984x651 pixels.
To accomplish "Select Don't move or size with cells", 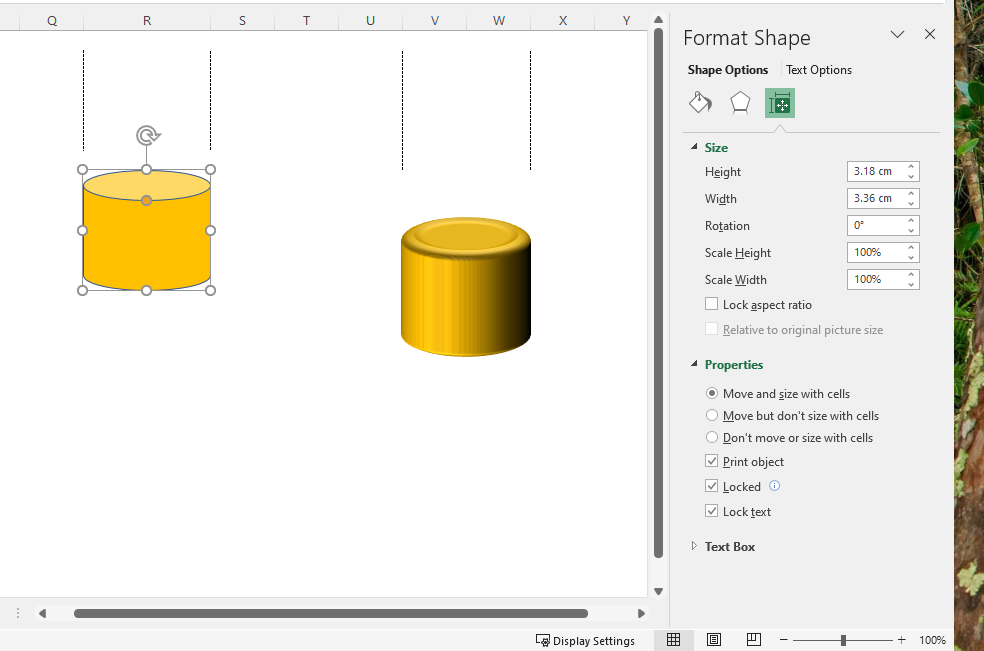I will point(712,437).
